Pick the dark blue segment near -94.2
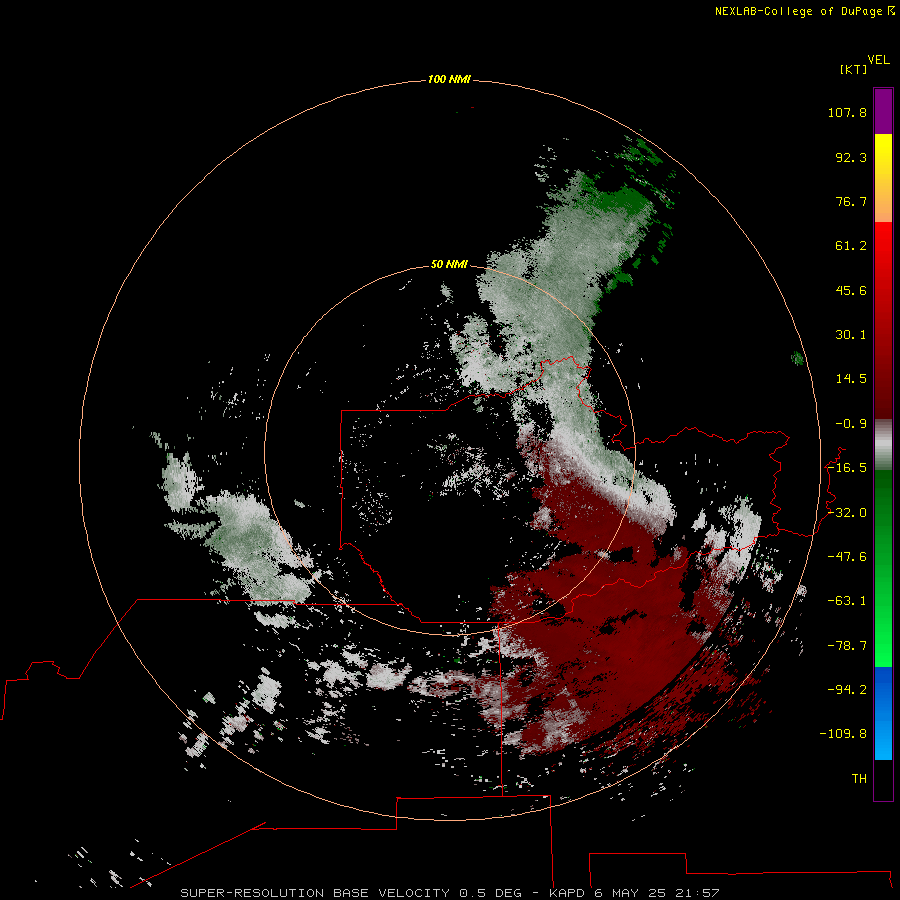Screen dimensions: 900x900 883,689
